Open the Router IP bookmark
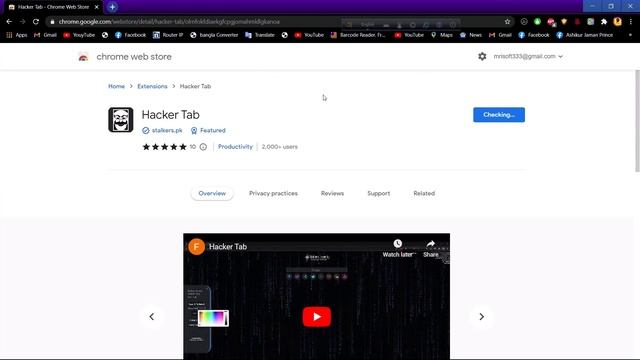 point(168,35)
